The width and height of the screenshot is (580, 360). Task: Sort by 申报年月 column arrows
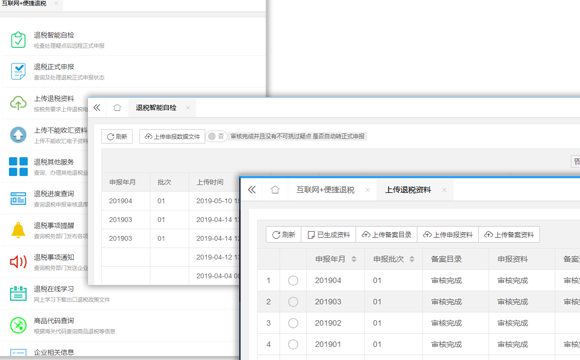click(354, 259)
